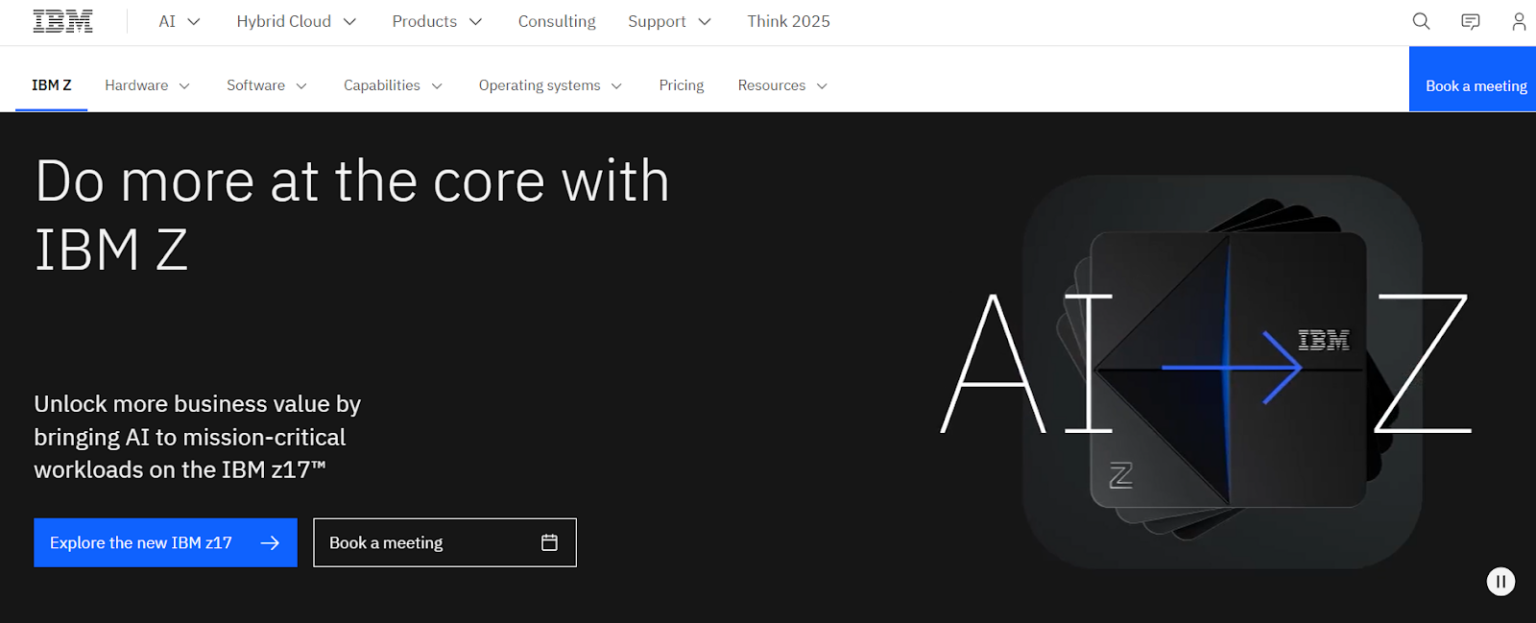1536x623 pixels.
Task: Go to the Pricing page
Action: (x=681, y=86)
